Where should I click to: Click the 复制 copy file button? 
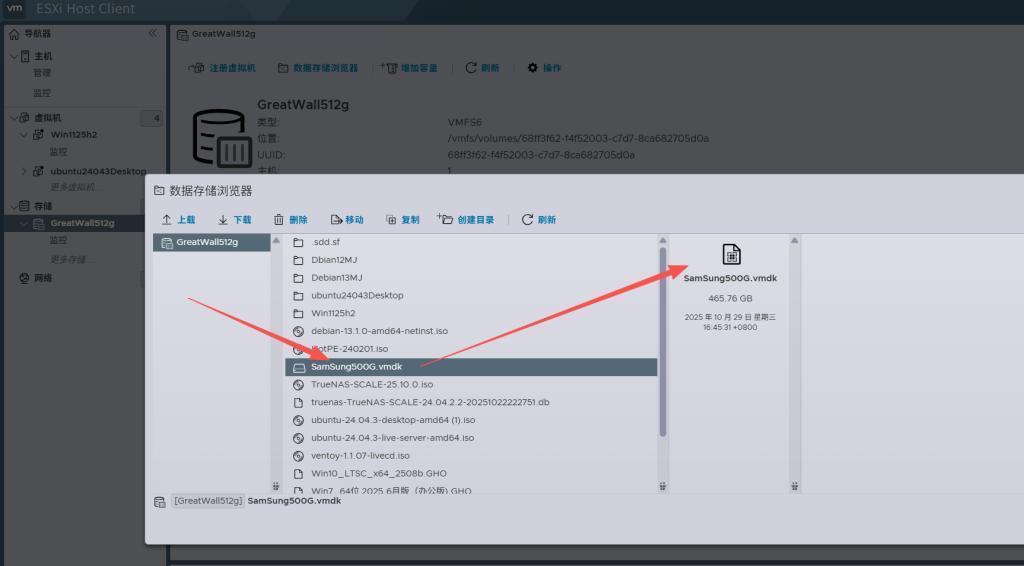(403, 220)
